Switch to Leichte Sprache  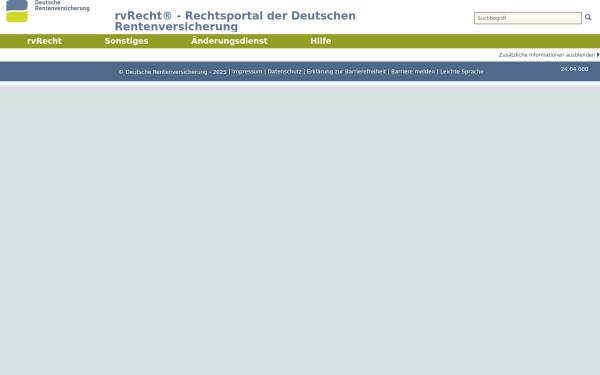point(462,72)
